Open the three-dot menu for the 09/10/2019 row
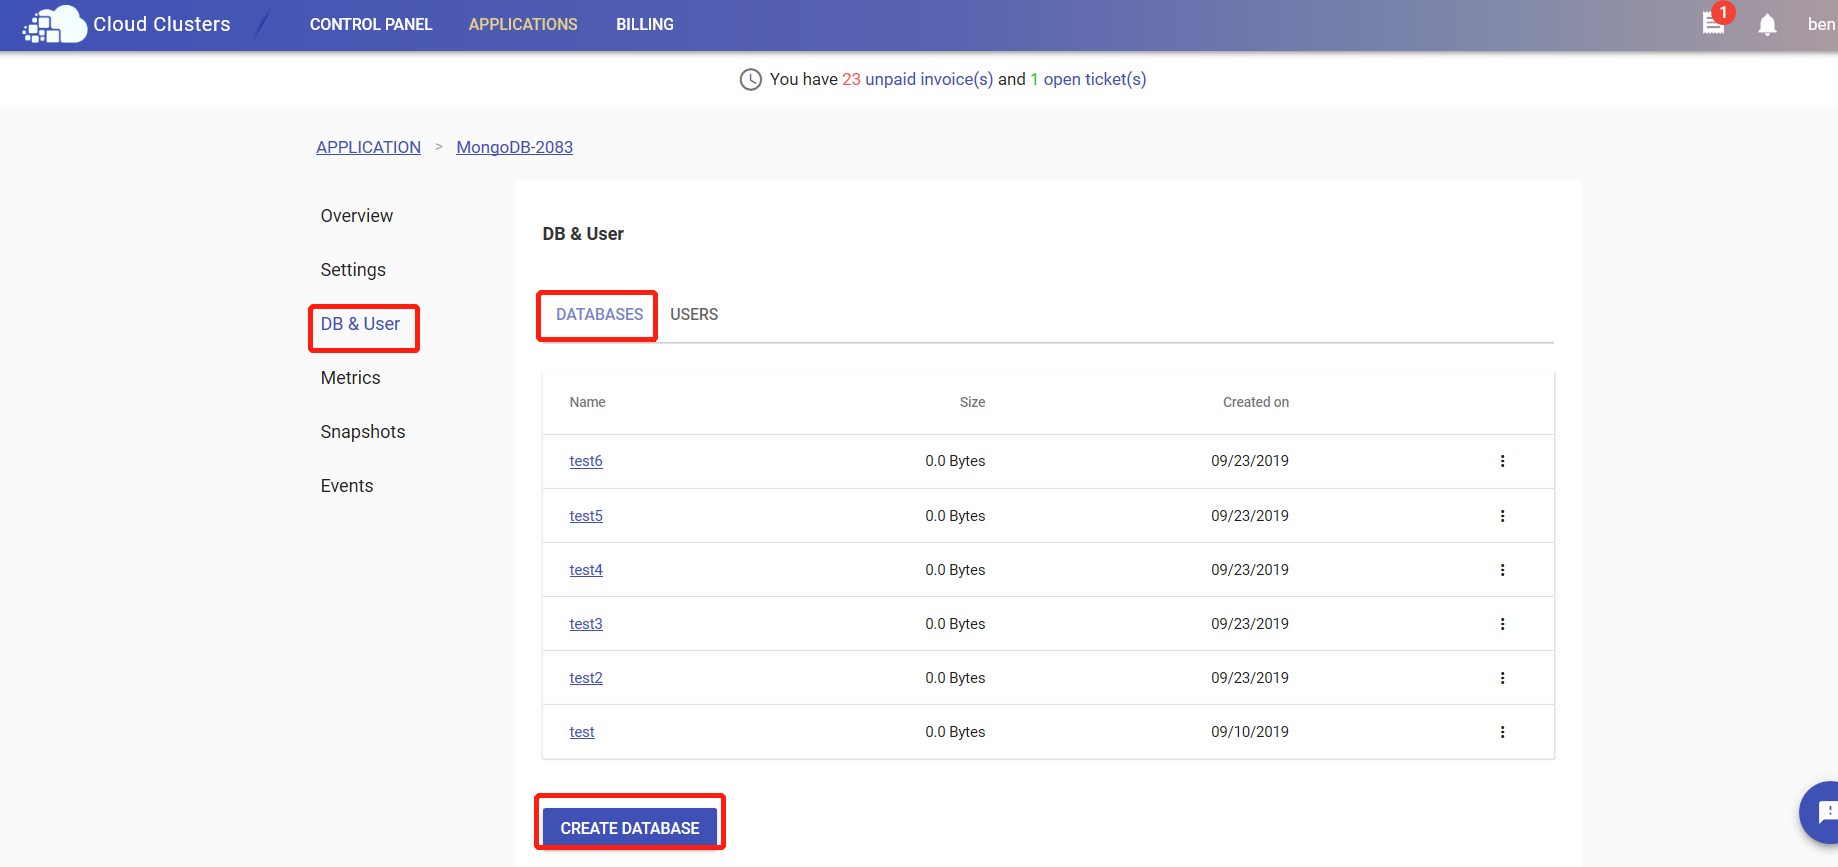The width and height of the screenshot is (1838, 867). (x=1502, y=732)
